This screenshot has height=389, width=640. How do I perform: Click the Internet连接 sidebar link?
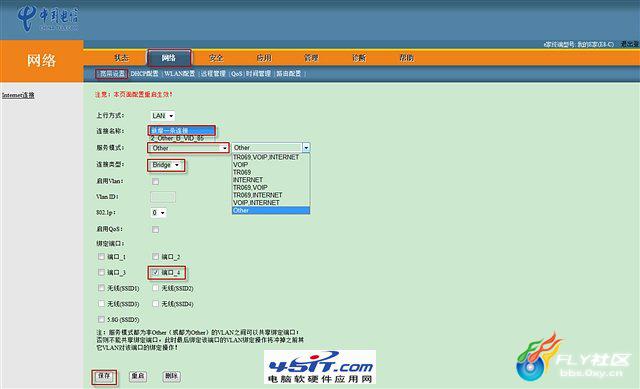click(x=18, y=95)
